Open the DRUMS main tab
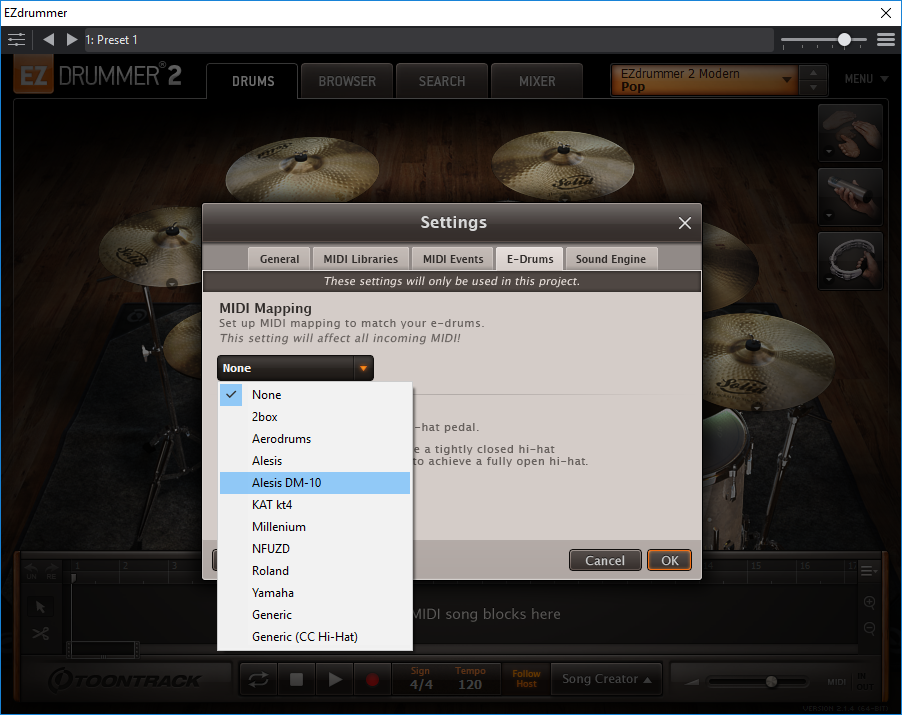 (x=253, y=81)
